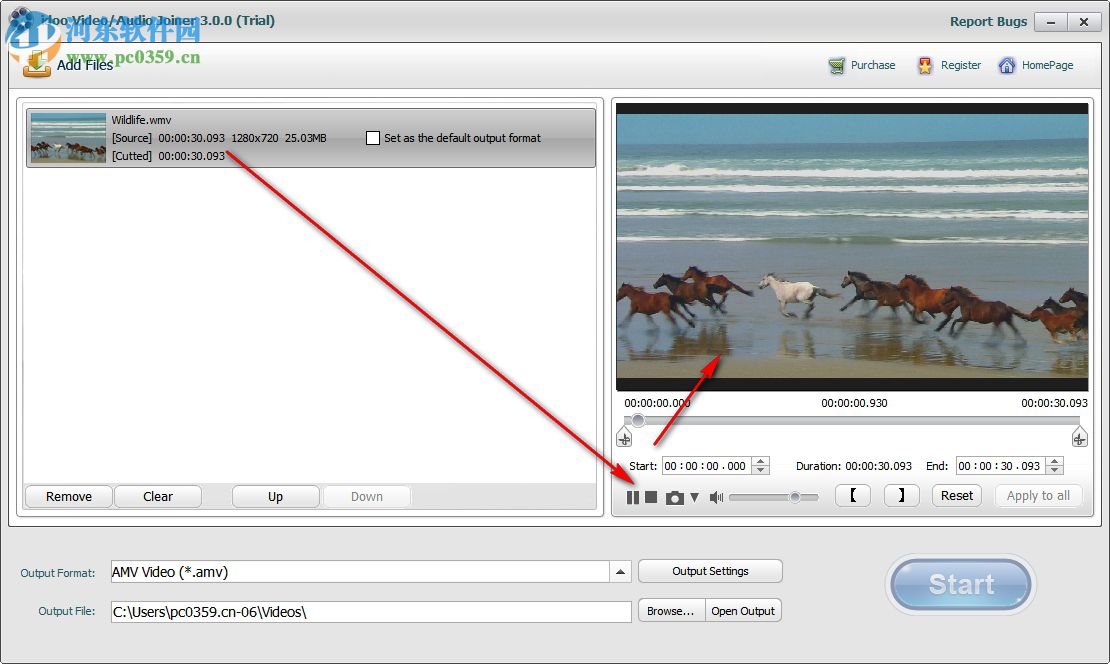Click the End time input field
1110x664 pixels.
[x=1000, y=466]
